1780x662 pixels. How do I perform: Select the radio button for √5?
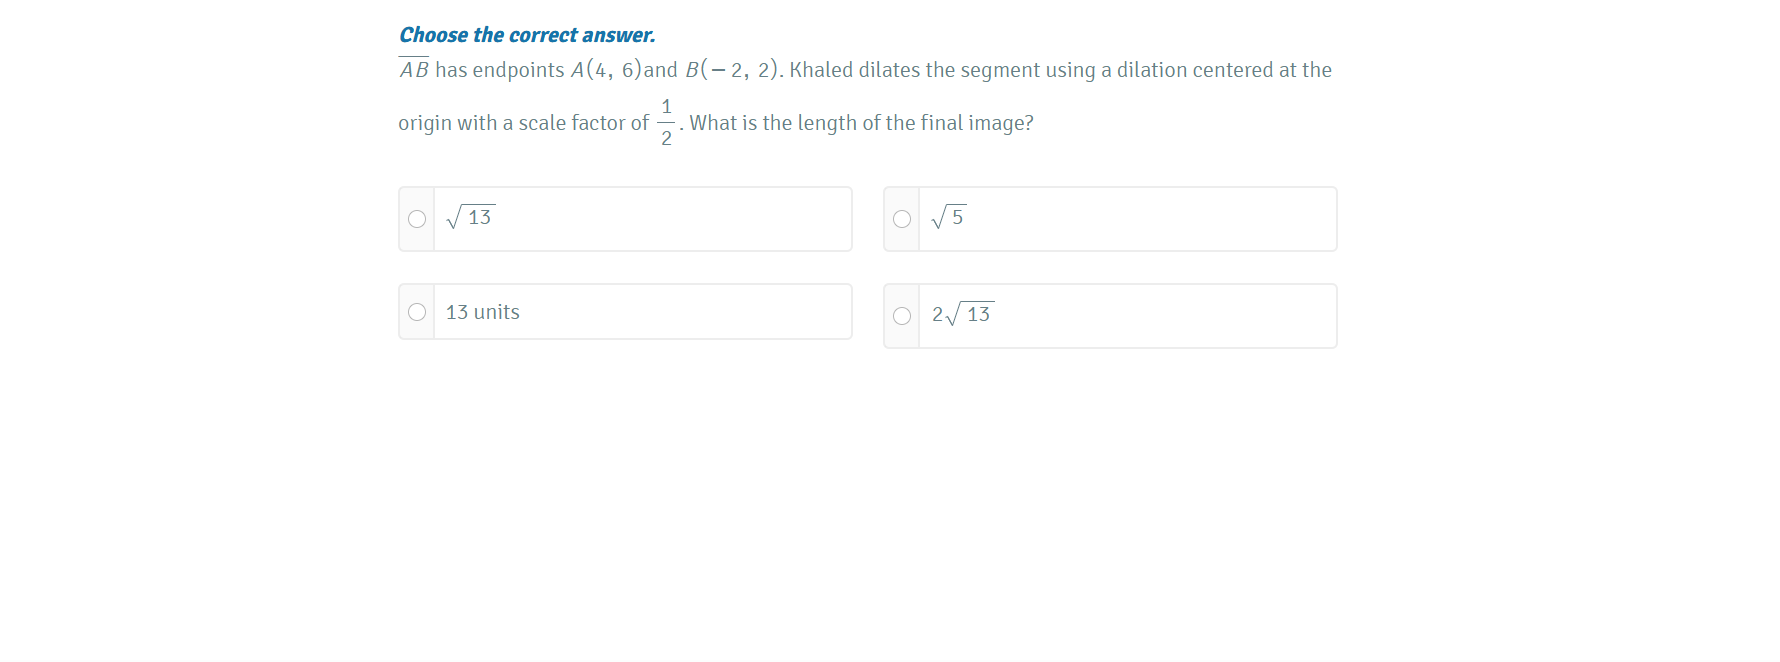point(902,219)
